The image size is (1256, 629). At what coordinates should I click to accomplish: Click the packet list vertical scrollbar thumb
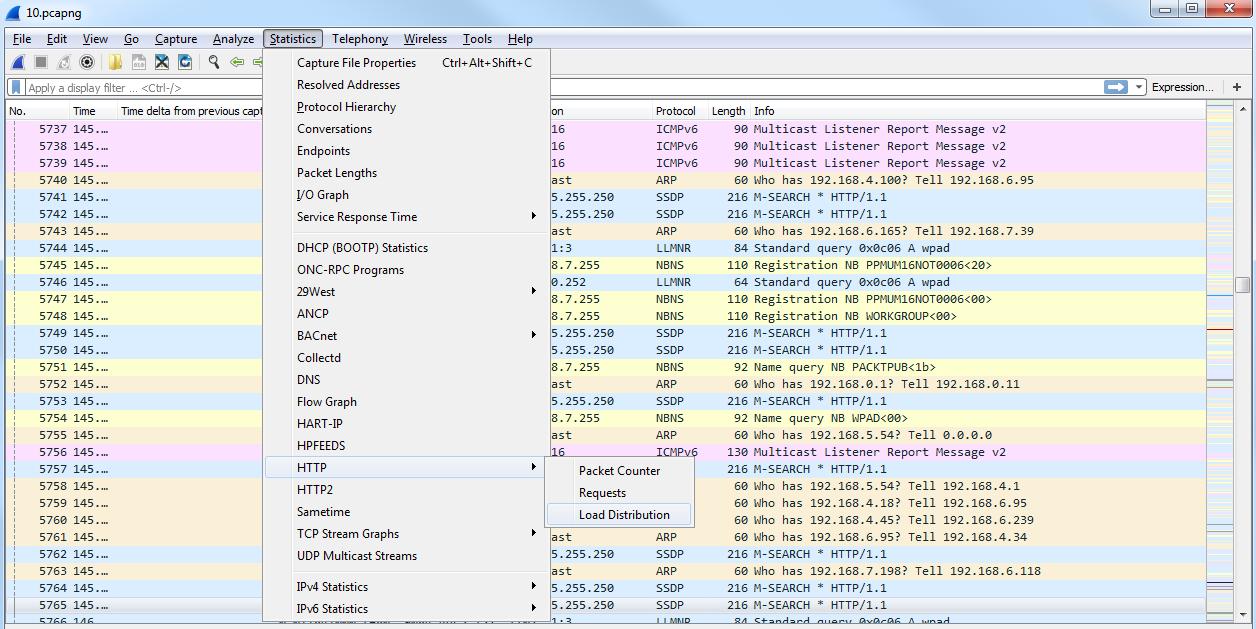[x=1242, y=284]
